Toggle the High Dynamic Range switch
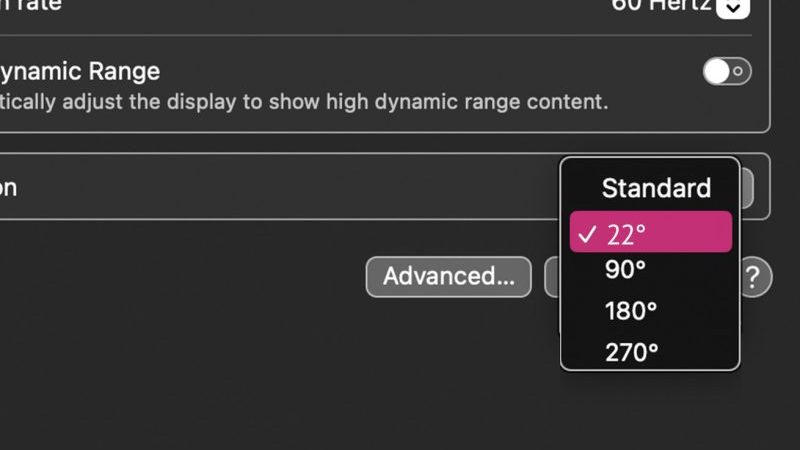 click(727, 71)
